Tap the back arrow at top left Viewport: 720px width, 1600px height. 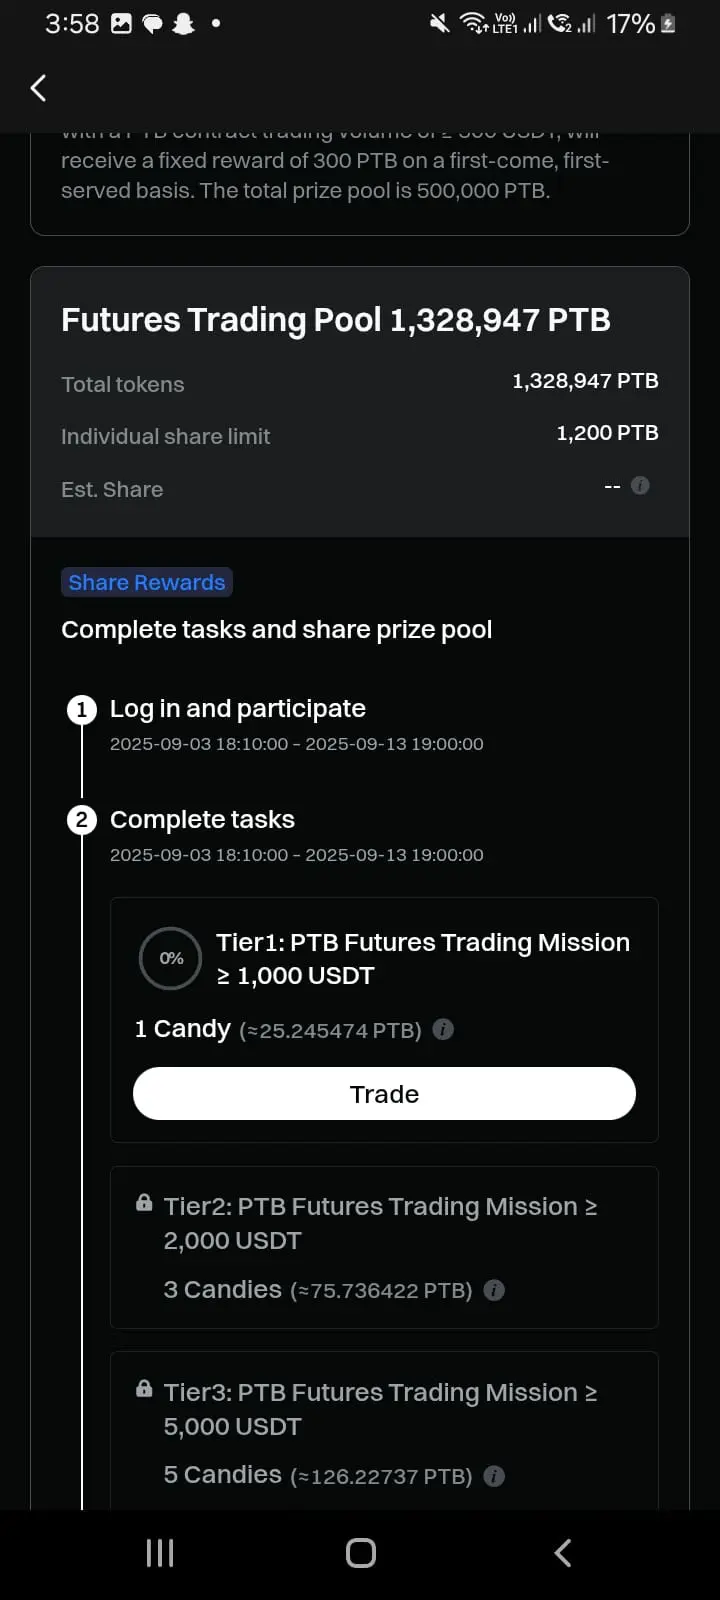tap(38, 88)
